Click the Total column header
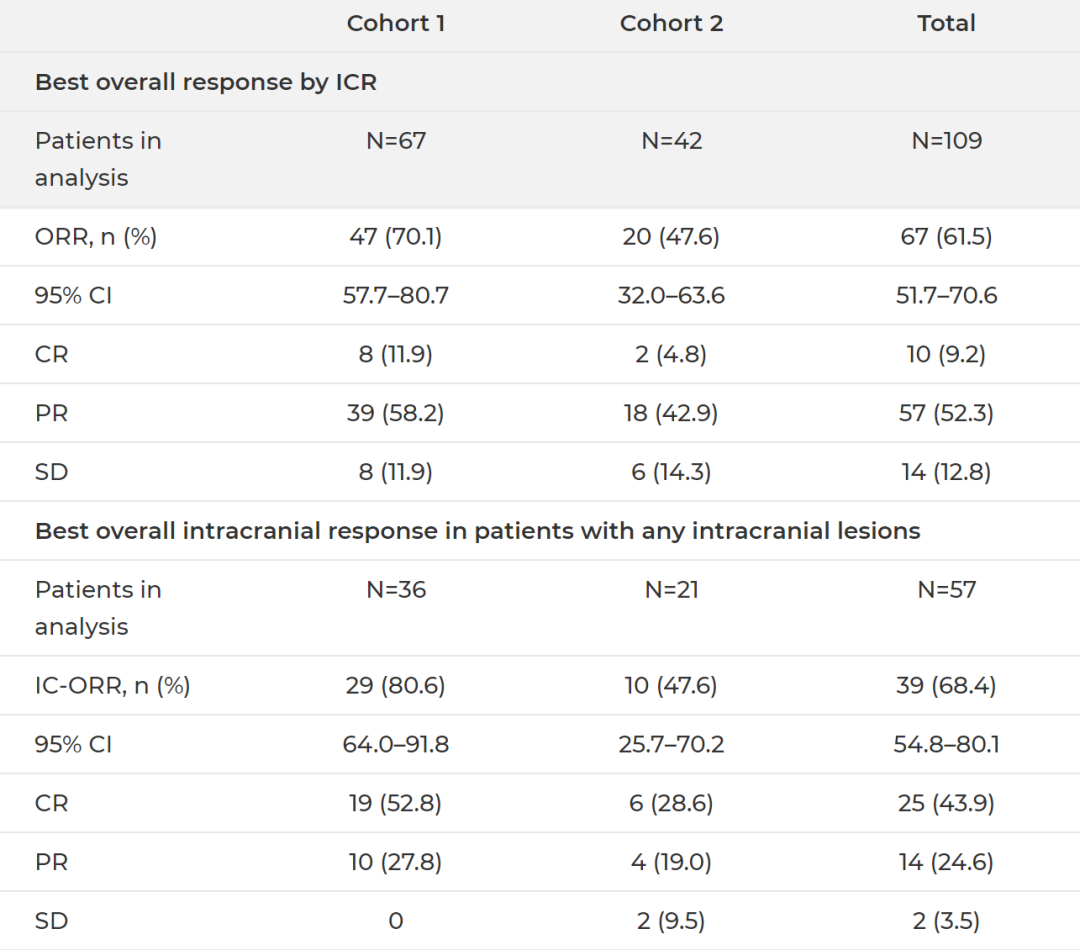The image size is (1080, 950). click(x=946, y=23)
